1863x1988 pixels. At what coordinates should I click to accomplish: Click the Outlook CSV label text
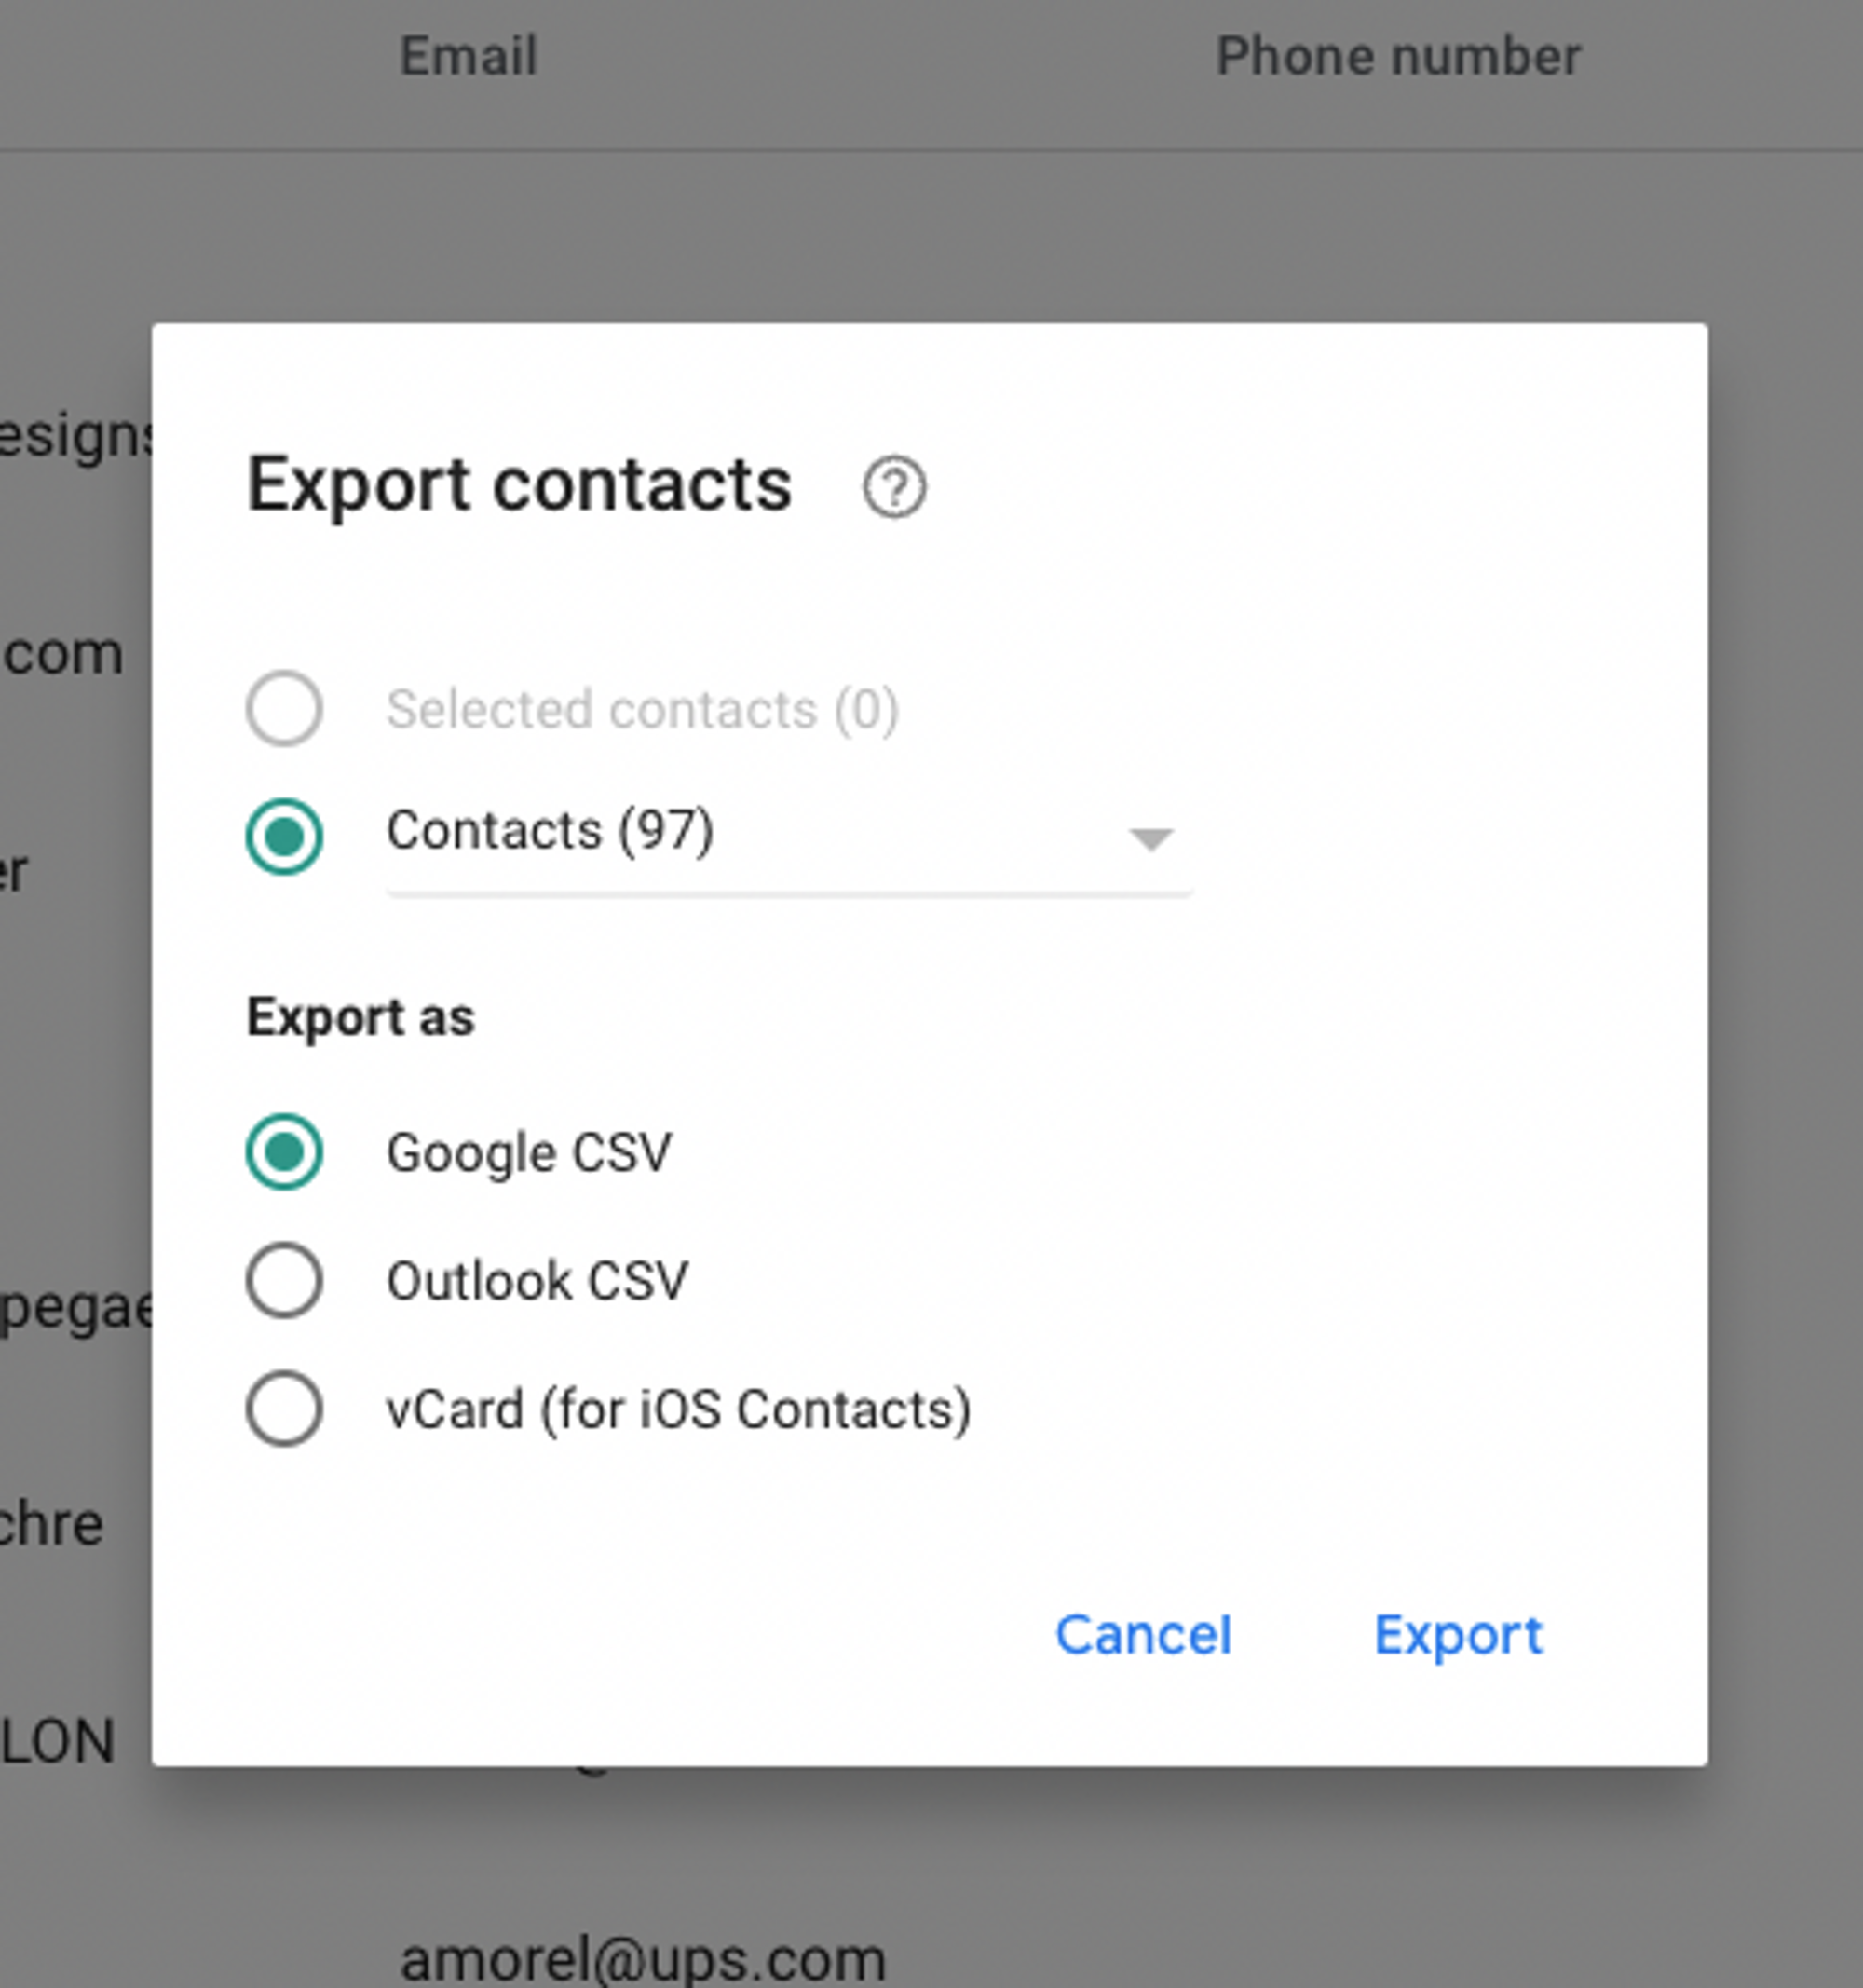pos(538,1279)
